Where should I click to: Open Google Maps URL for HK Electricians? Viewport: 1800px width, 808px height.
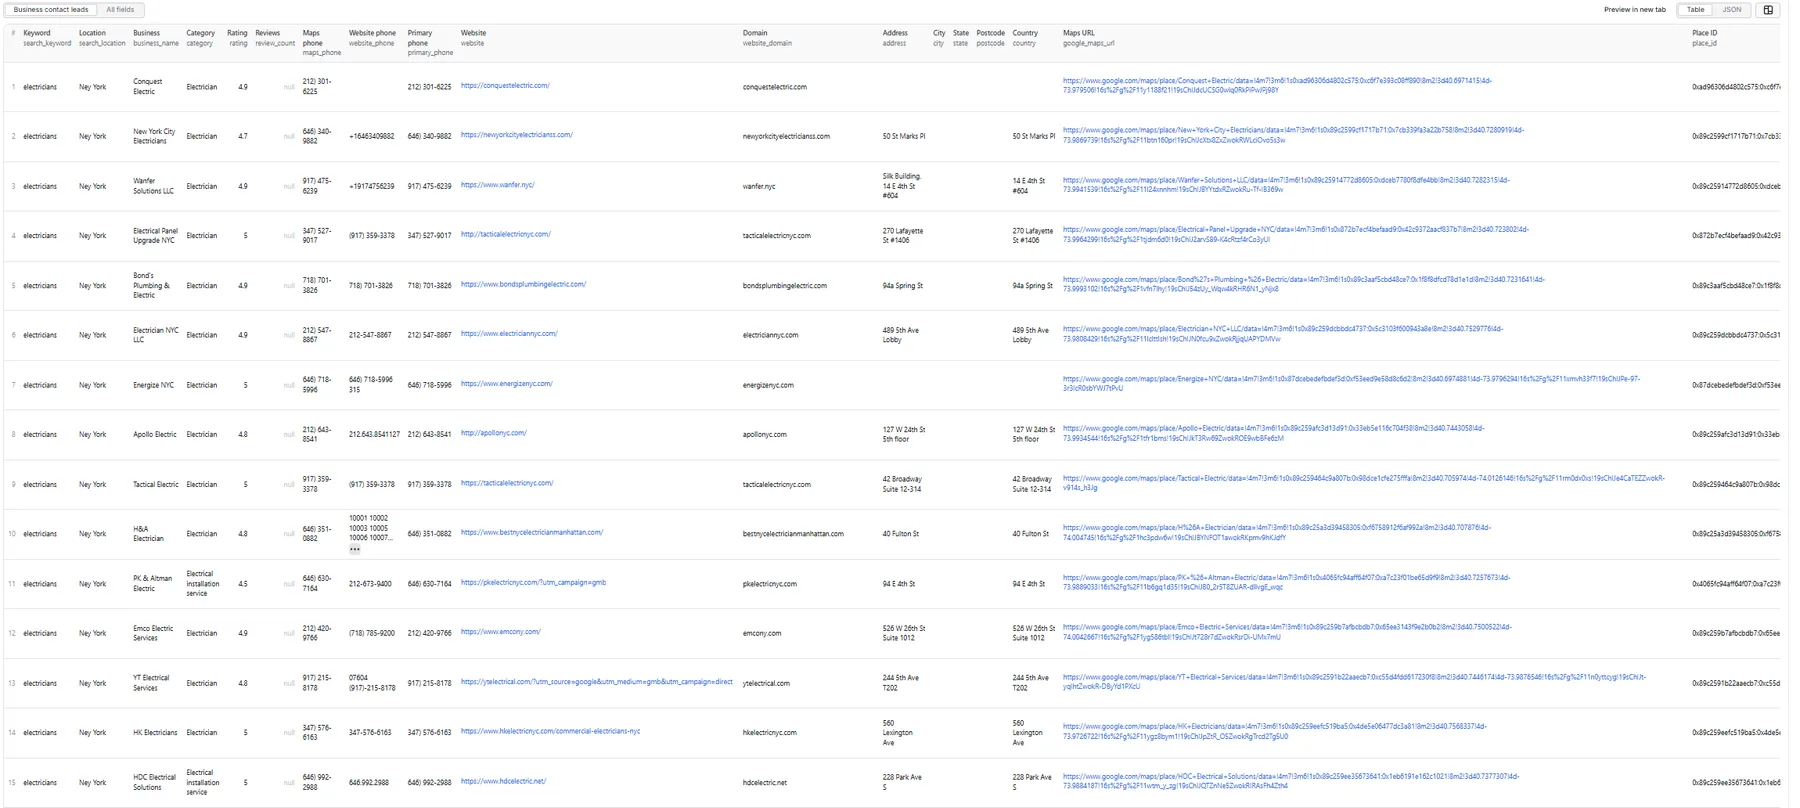coord(1275,732)
